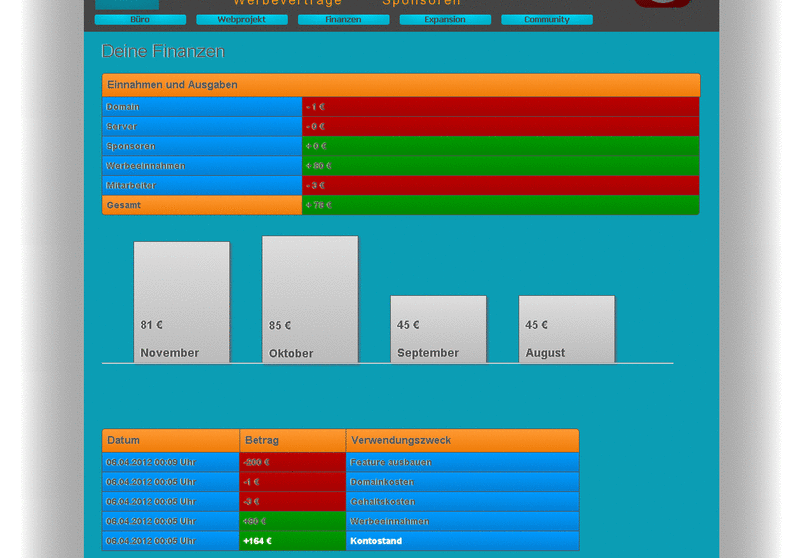Switch to the Webprojekt tab
Screen dimensions: 800x558
pyautogui.click(x=242, y=19)
